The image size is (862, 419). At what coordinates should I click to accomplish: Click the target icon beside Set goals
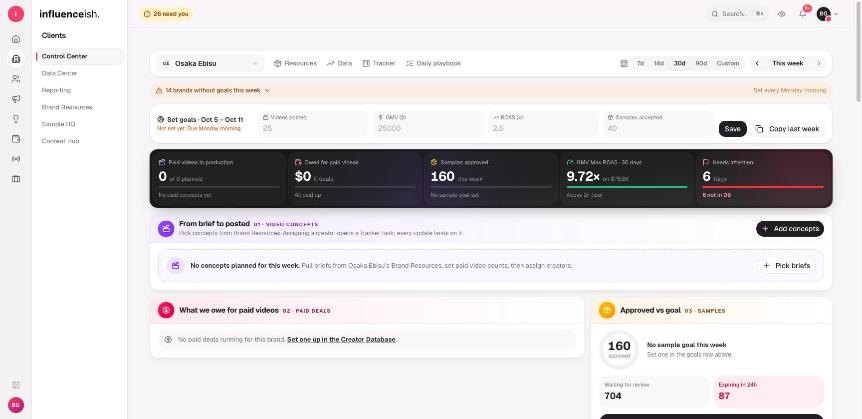click(x=161, y=119)
